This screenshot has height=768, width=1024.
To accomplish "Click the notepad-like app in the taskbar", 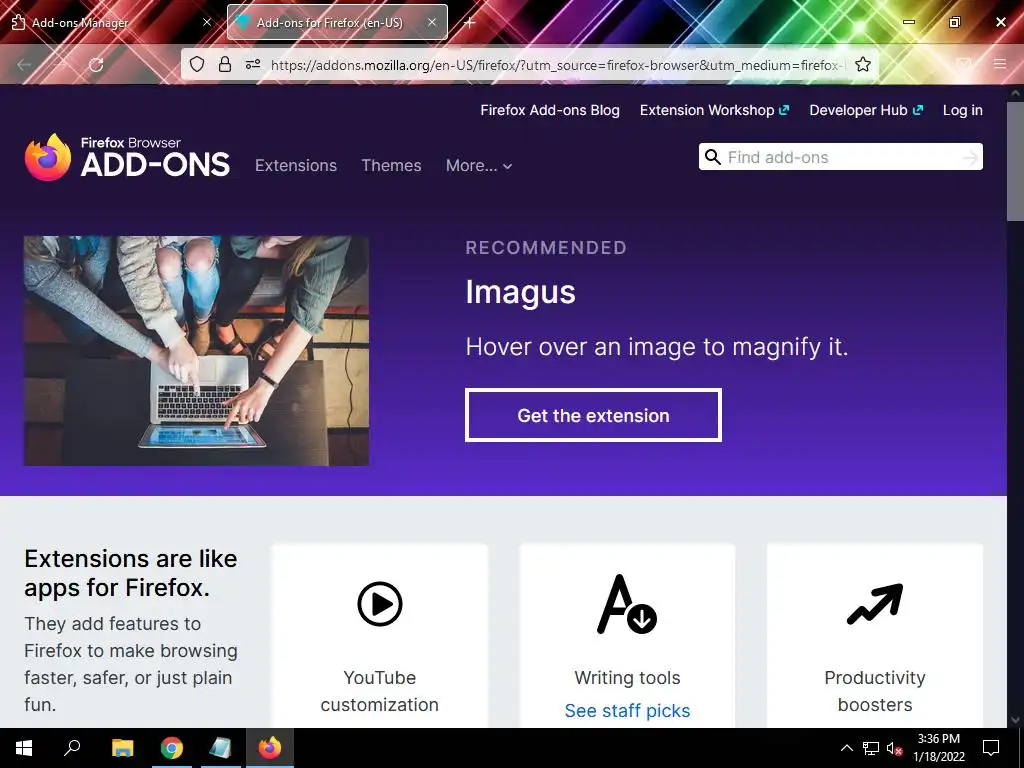I will click(x=221, y=748).
